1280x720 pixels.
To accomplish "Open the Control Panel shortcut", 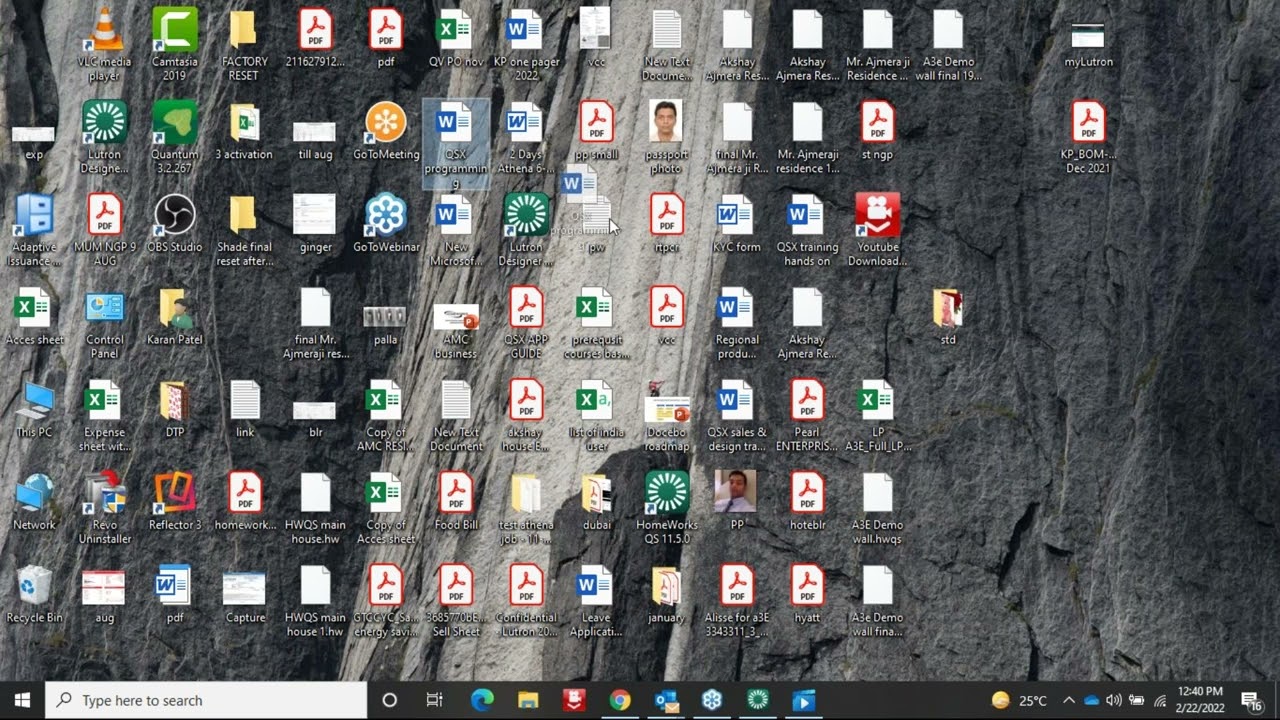I will point(104,322).
